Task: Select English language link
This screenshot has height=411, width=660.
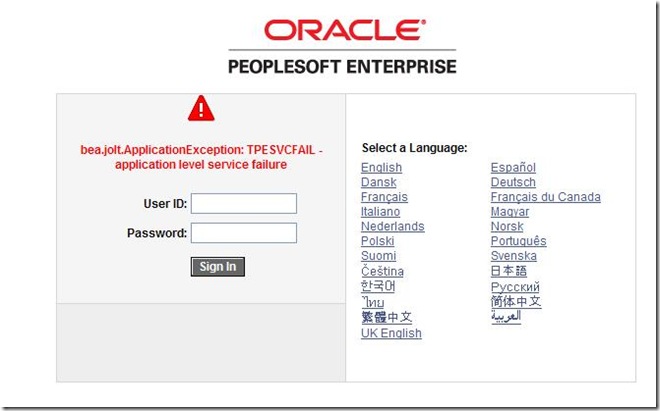Action: pyautogui.click(x=381, y=168)
